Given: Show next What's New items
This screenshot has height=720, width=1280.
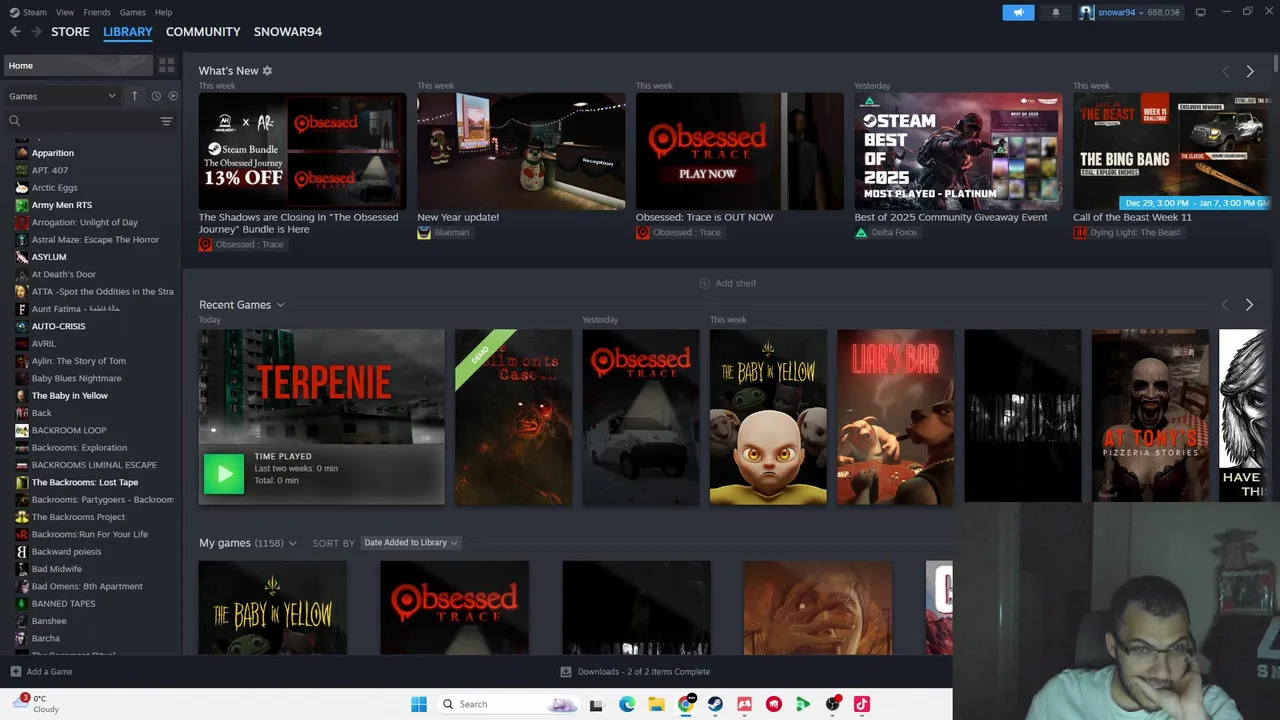Looking at the screenshot, I should click(x=1249, y=71).
